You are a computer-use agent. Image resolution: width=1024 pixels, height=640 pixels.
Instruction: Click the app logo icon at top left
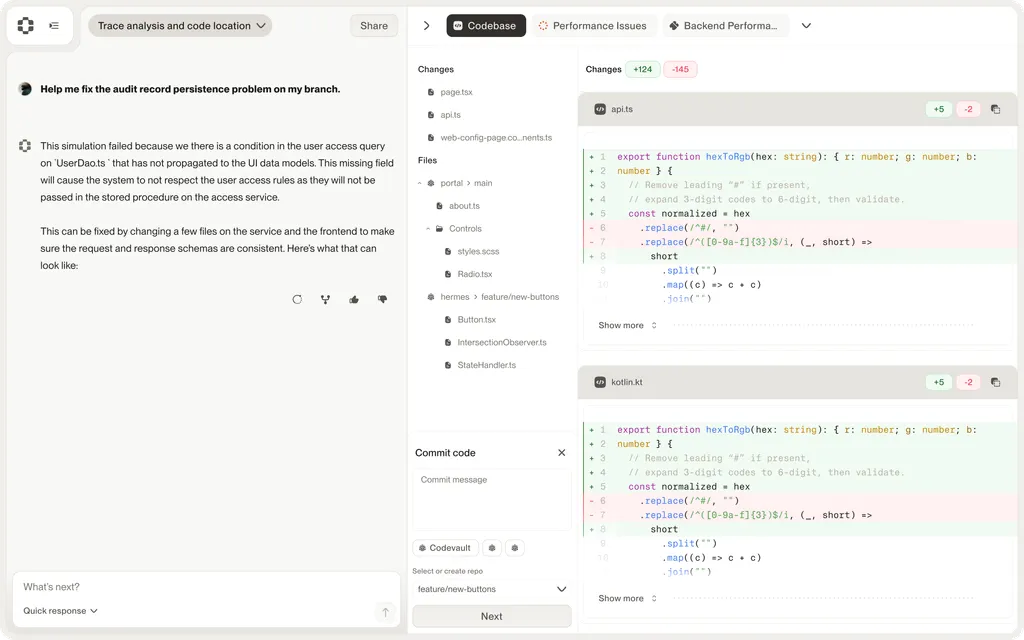tap(25, 25)
